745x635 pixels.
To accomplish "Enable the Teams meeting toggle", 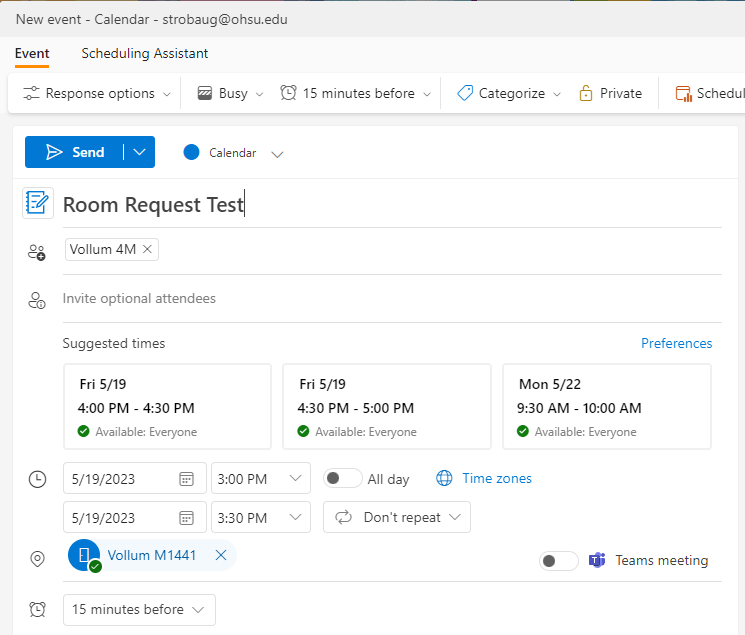I will [x=558, y=561].
